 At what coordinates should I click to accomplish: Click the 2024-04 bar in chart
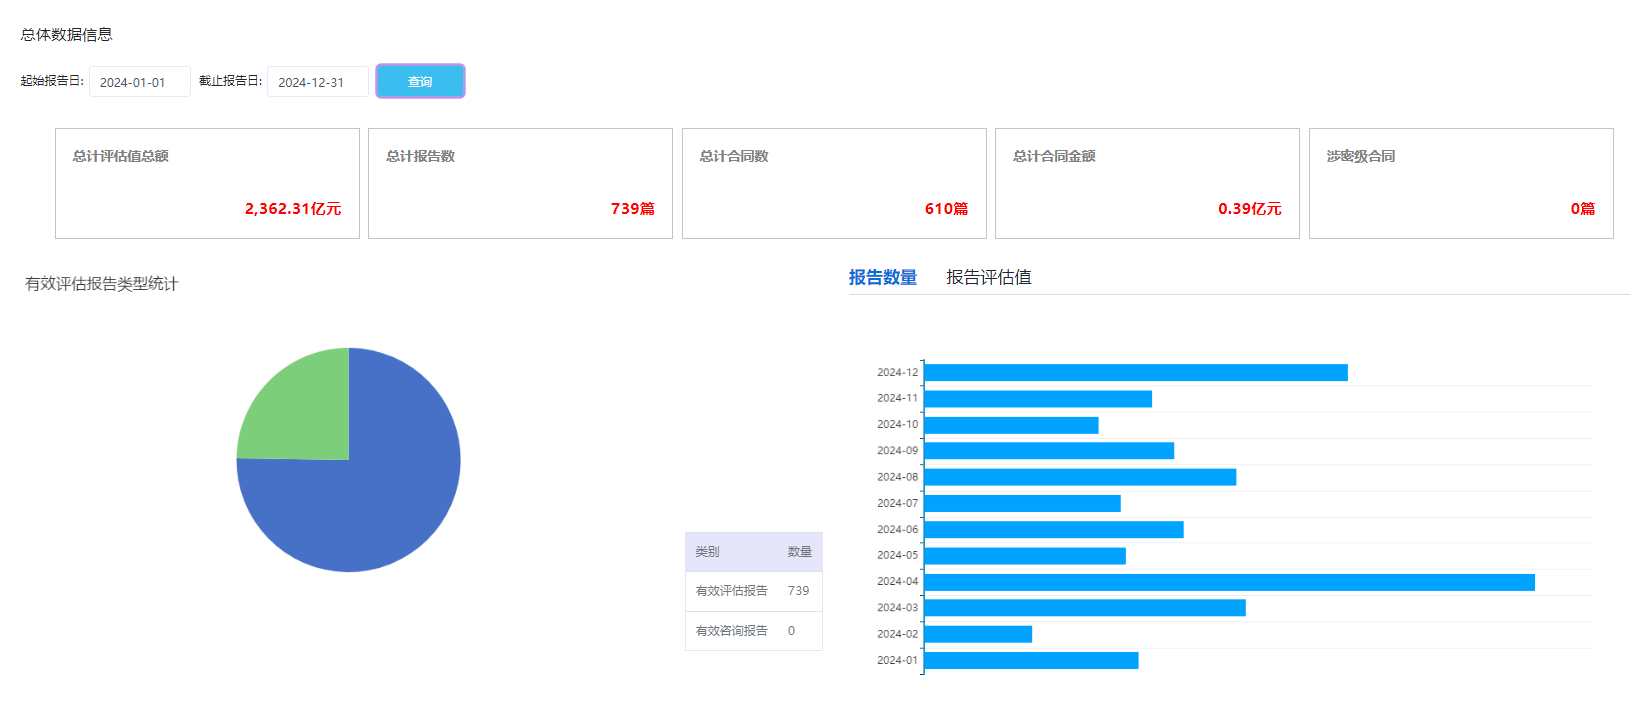click(1228, 582)
